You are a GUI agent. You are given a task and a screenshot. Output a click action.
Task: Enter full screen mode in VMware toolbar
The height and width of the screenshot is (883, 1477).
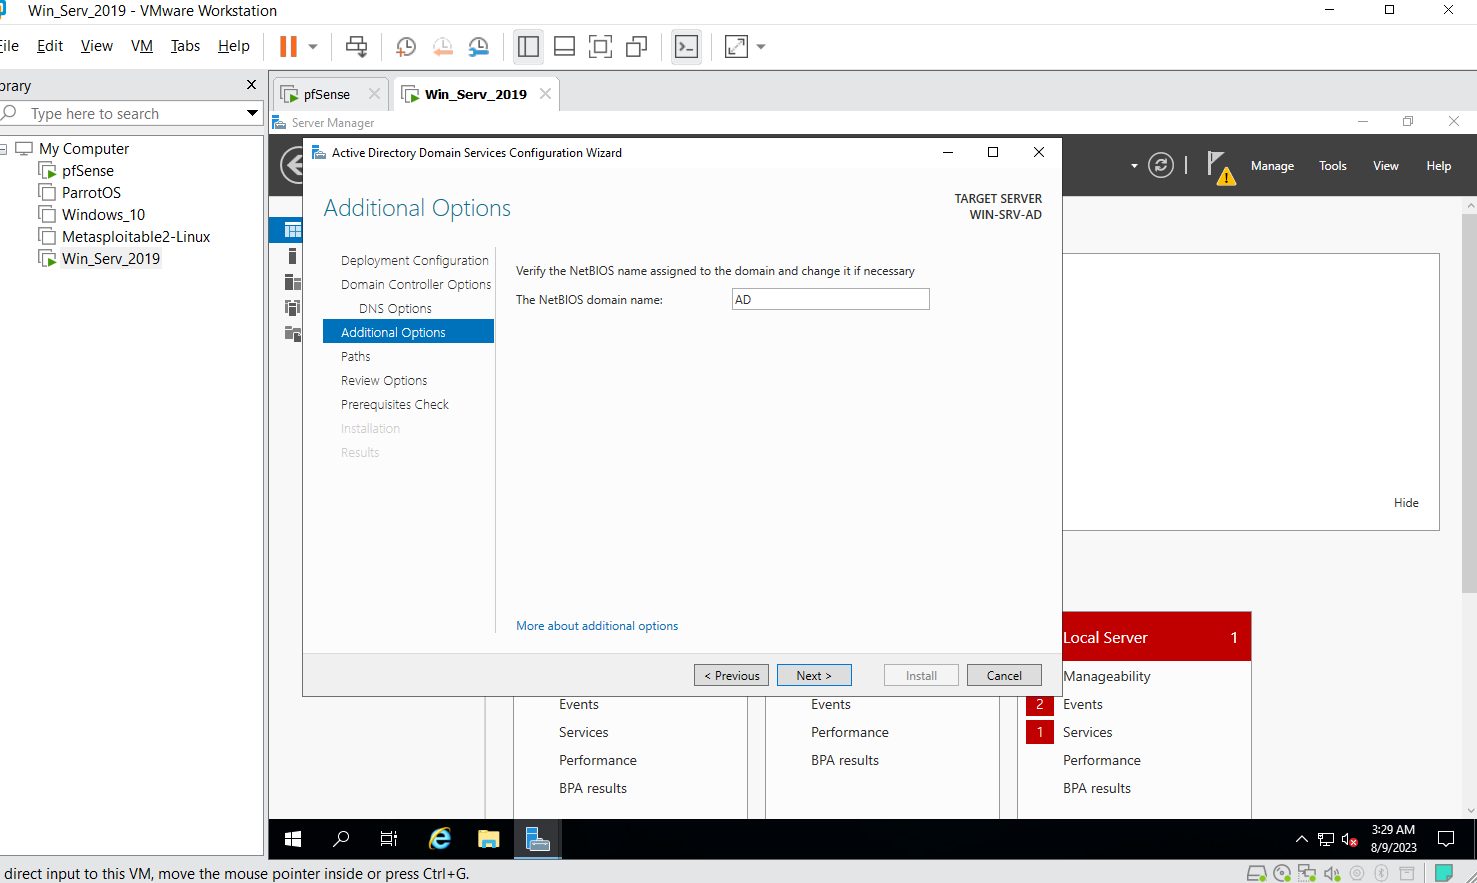coord(600,46)
